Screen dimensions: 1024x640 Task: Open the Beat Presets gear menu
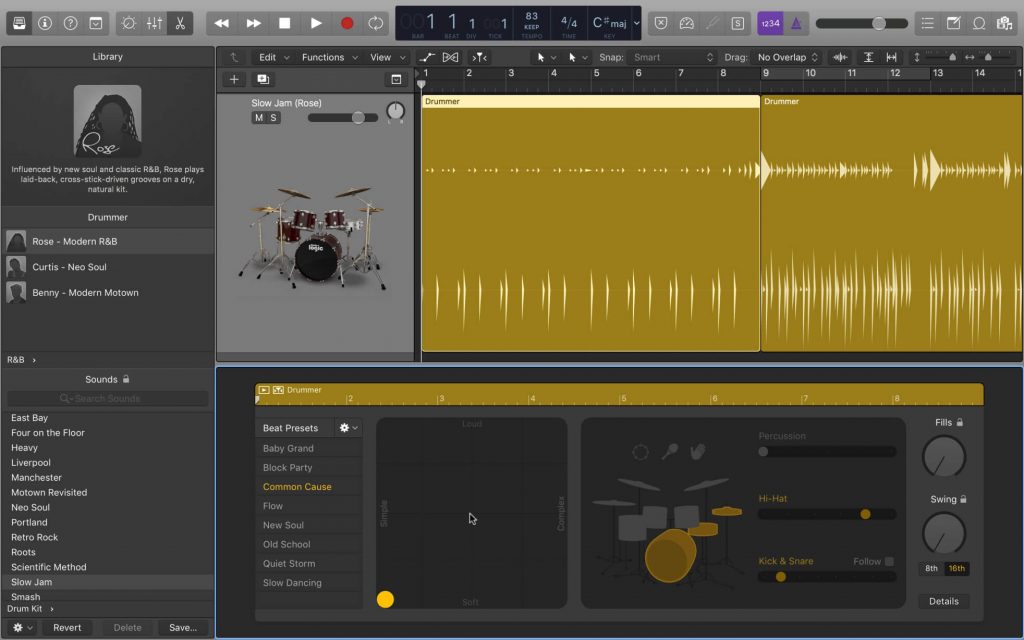point(348,428)
